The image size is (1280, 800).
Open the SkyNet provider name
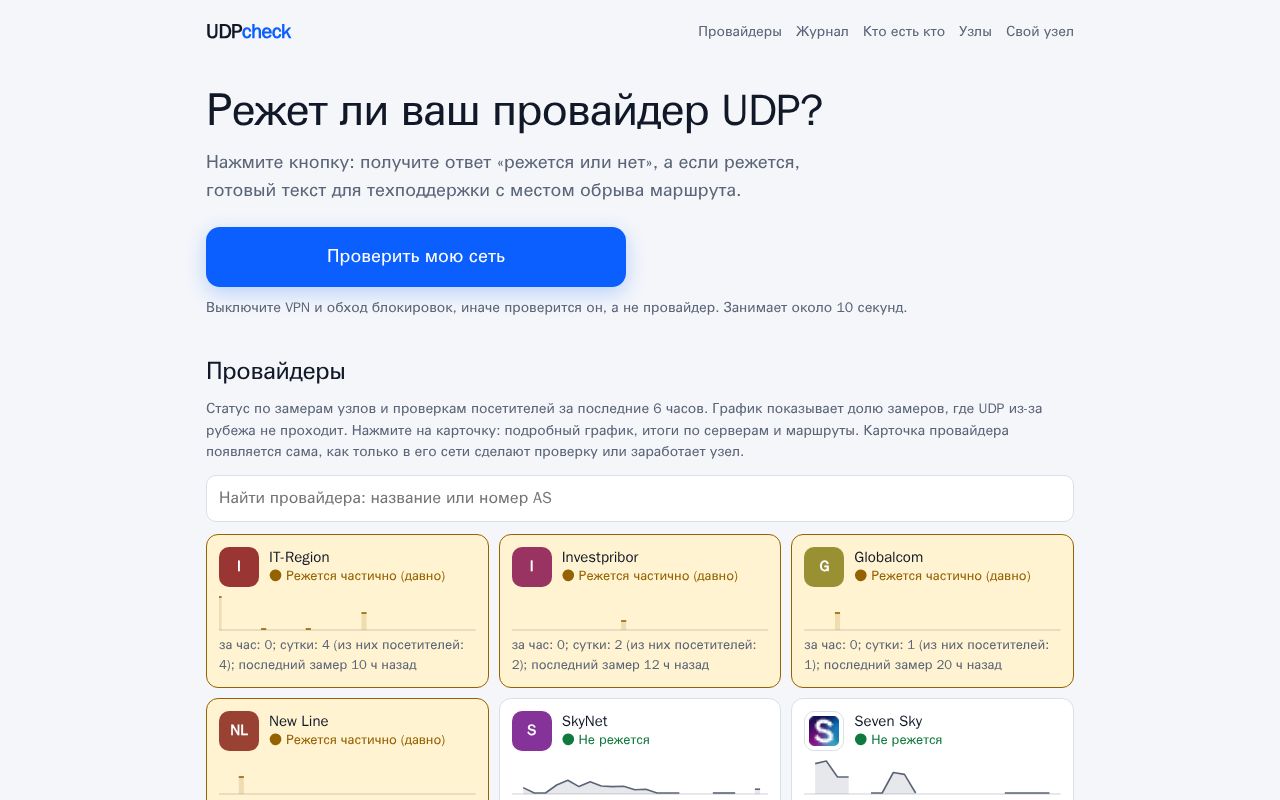point(585,721)
